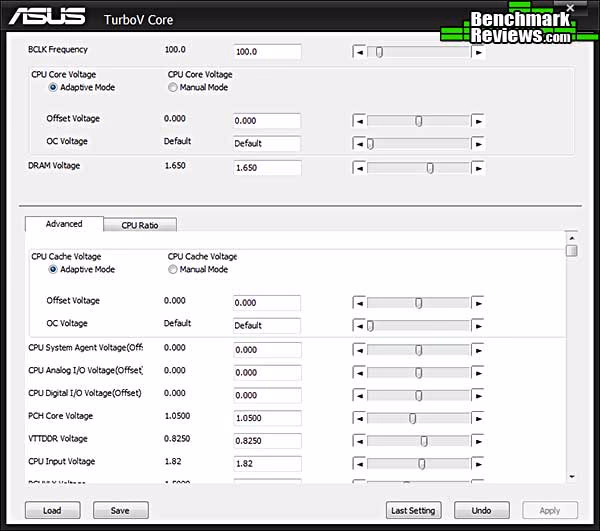Undo the recent changes
Screen dimensions: 600x531
(481, 510)
